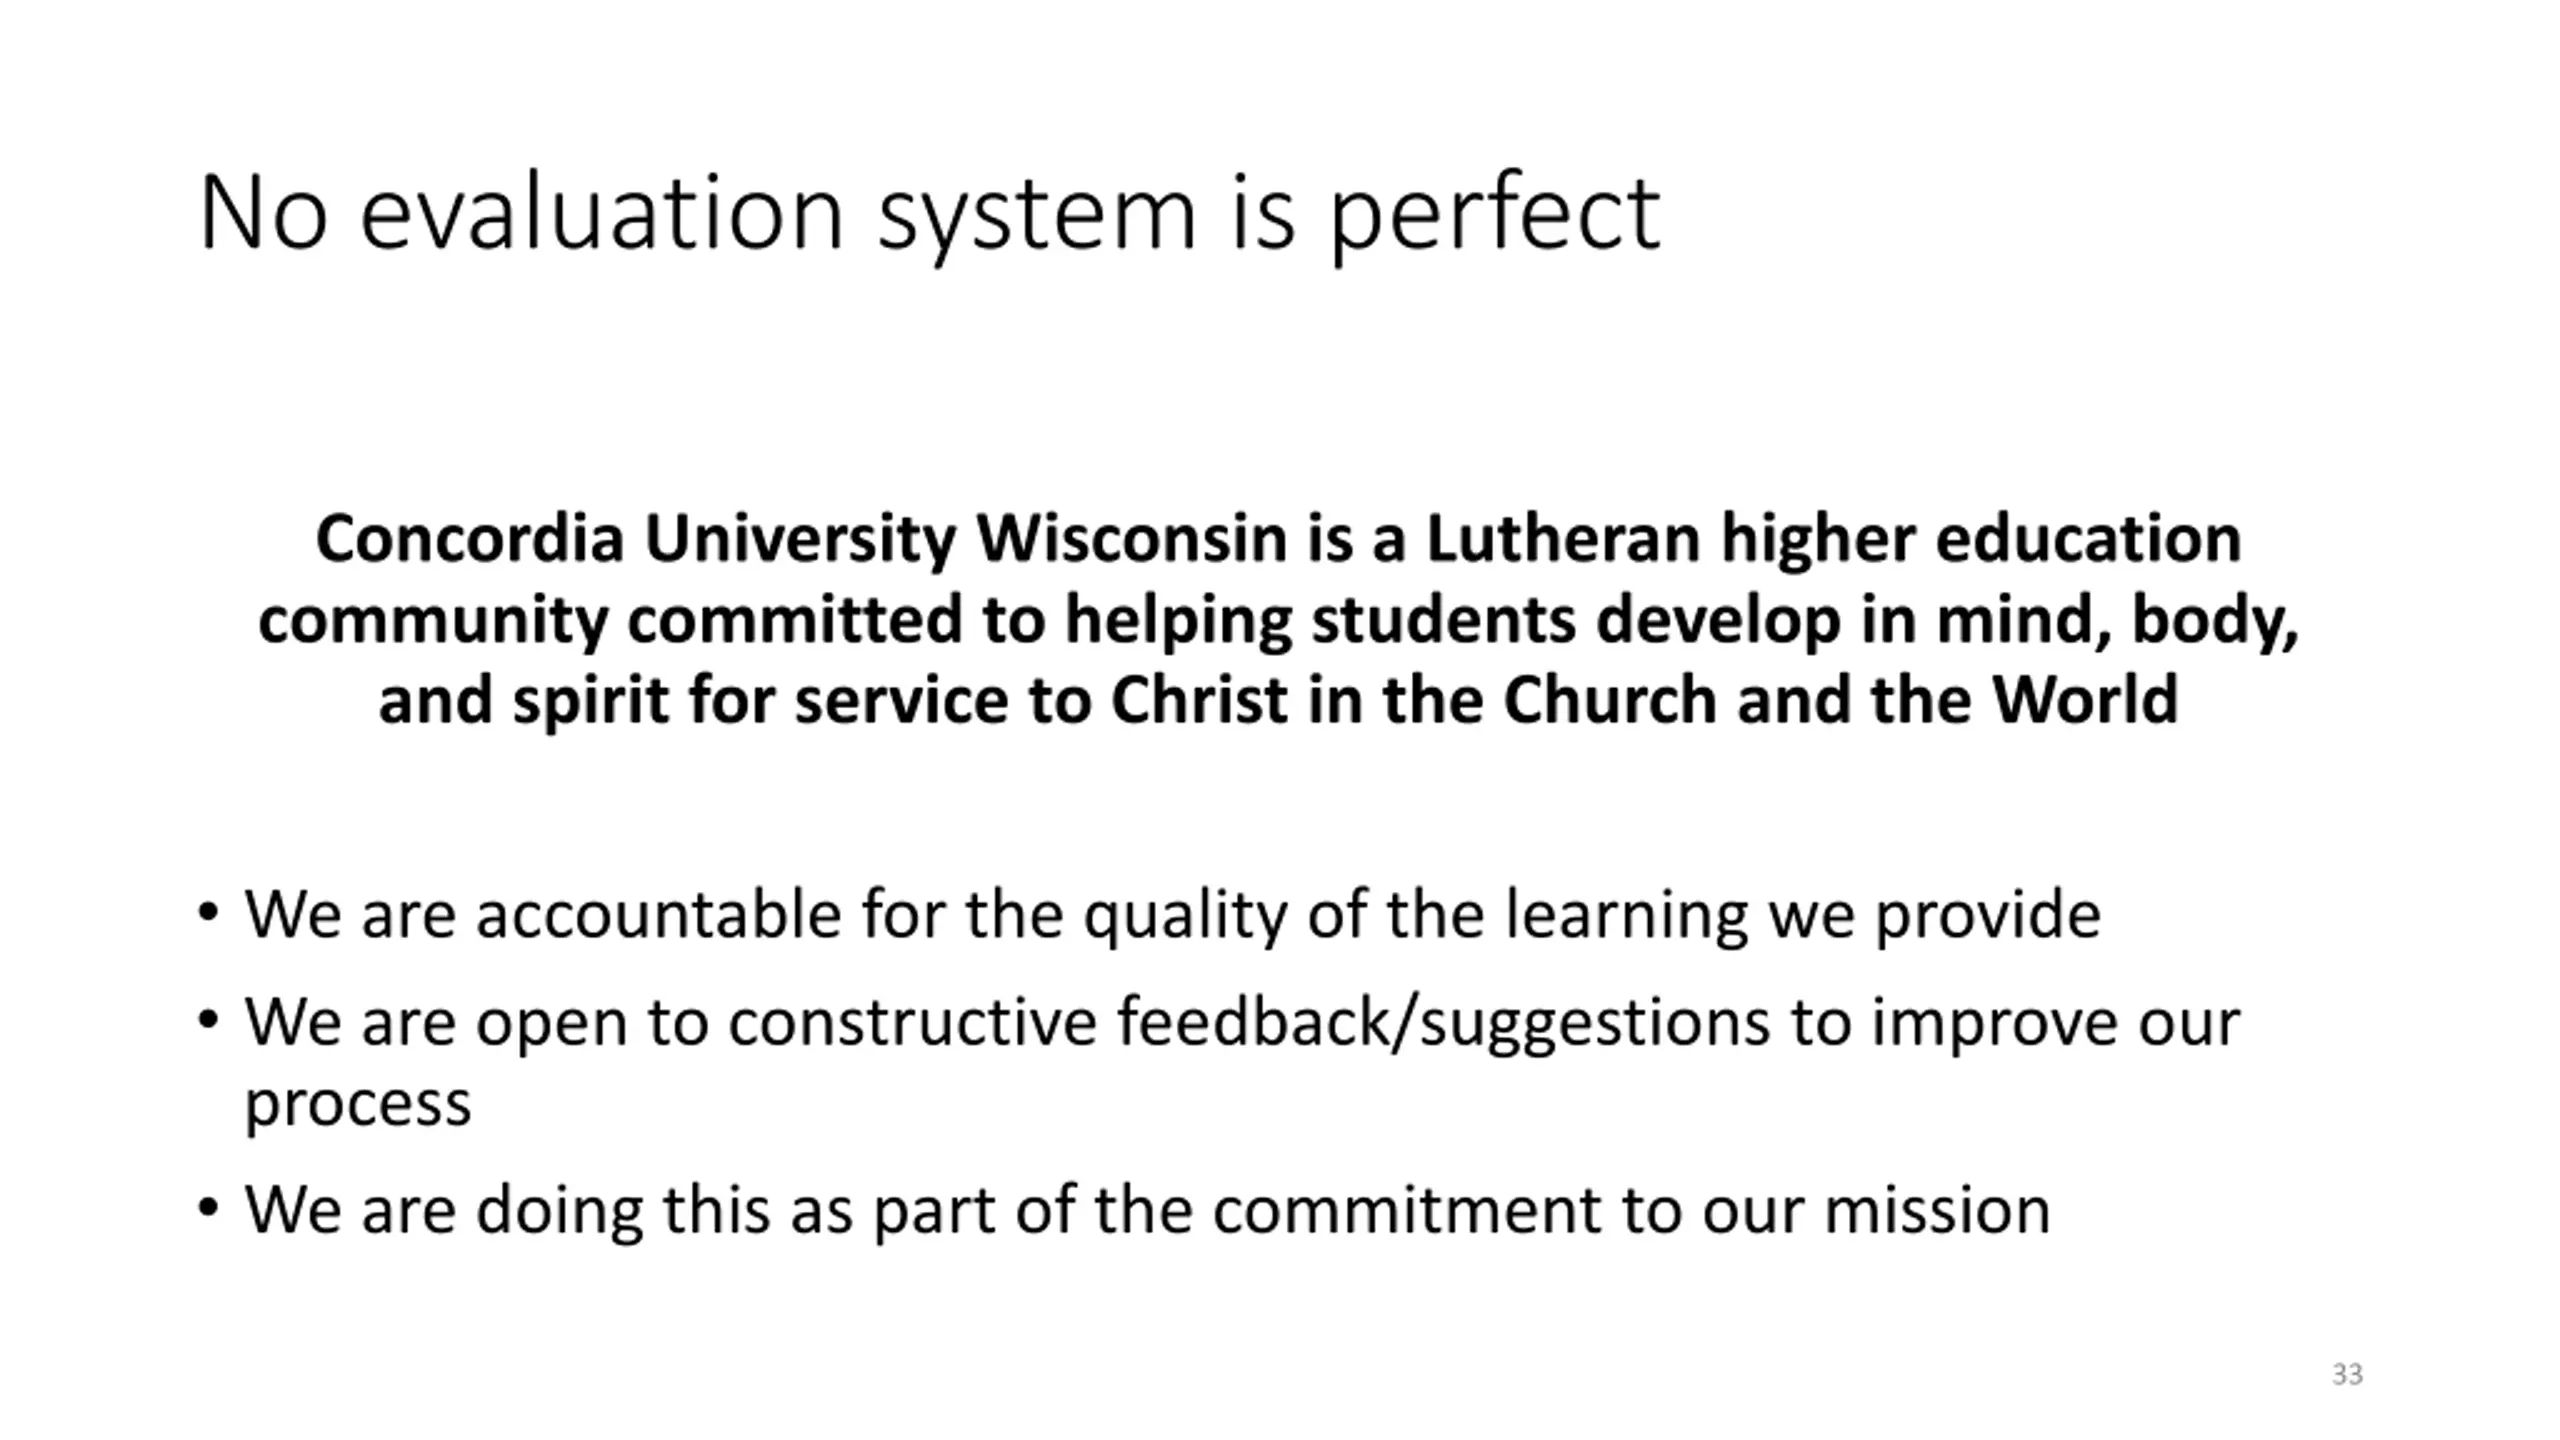
Task: Select the words 'Church and the World'
Action: pos(1840,700)
